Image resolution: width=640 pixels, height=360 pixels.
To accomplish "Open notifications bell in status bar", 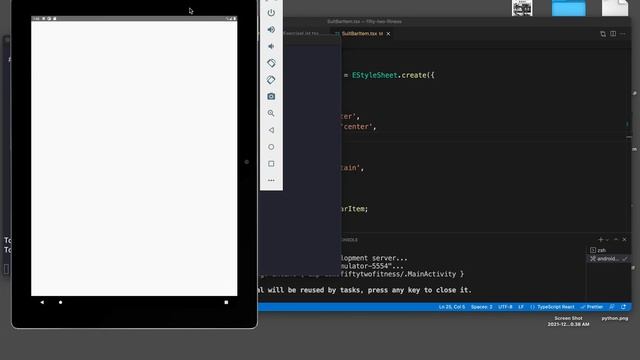I will pyautogui.click(x=624, y=307).
